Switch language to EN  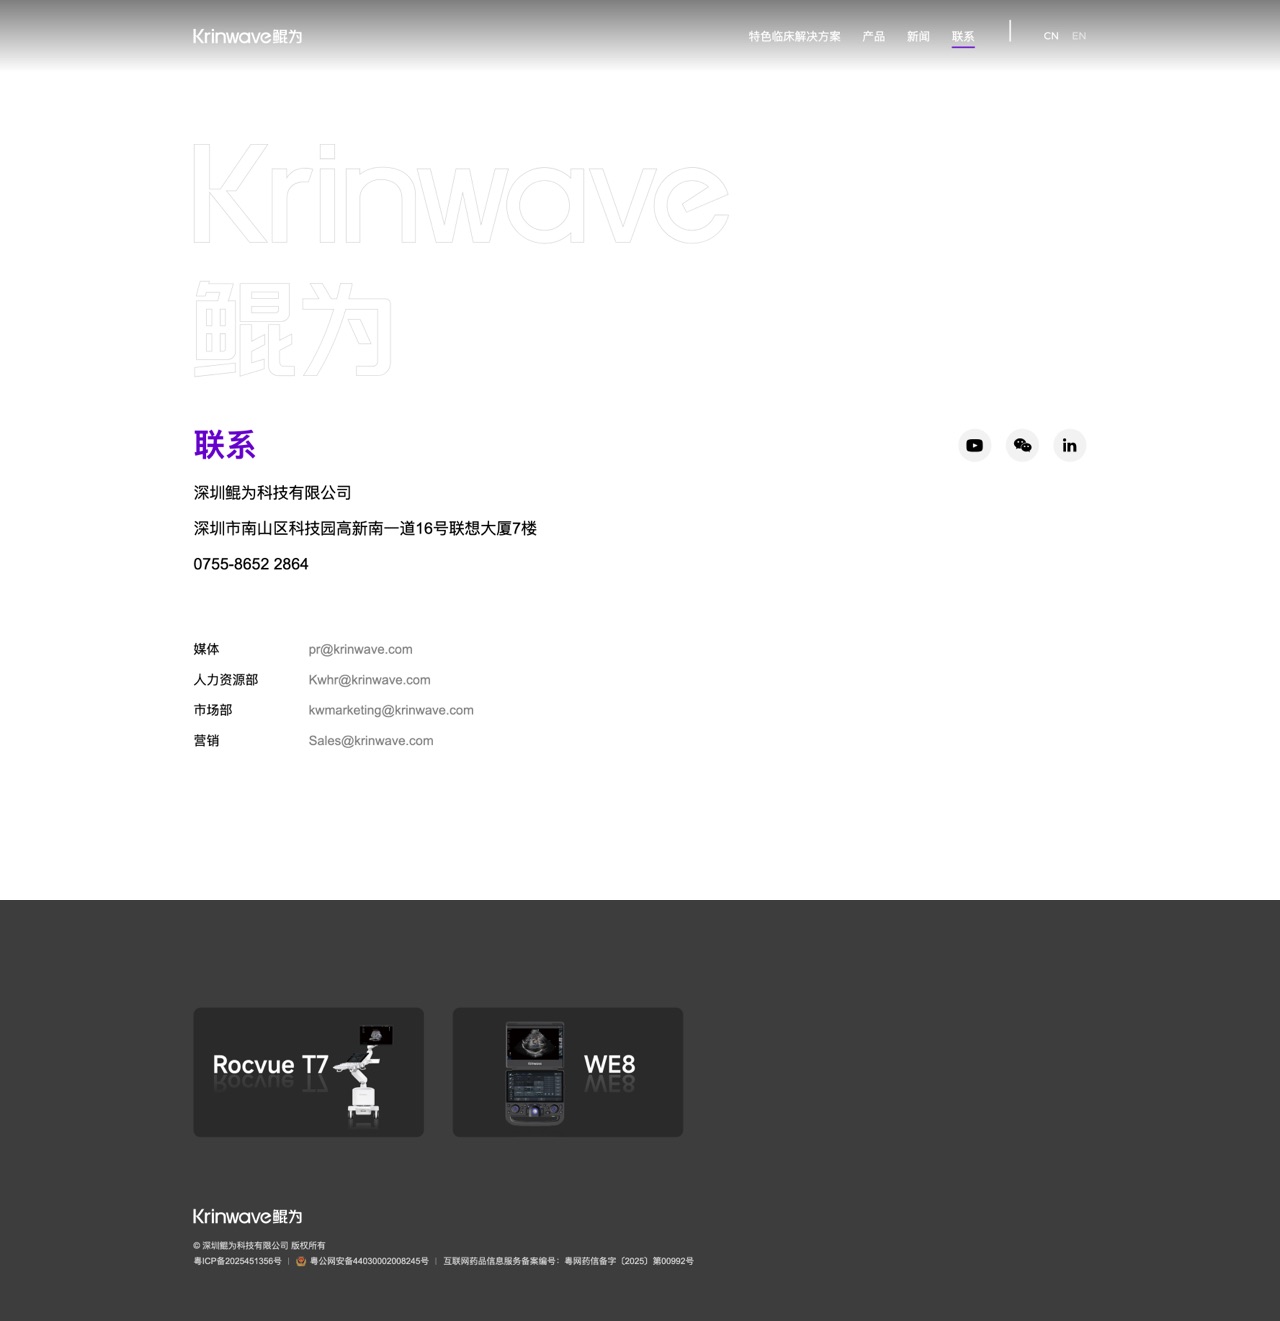[1079, 36]
